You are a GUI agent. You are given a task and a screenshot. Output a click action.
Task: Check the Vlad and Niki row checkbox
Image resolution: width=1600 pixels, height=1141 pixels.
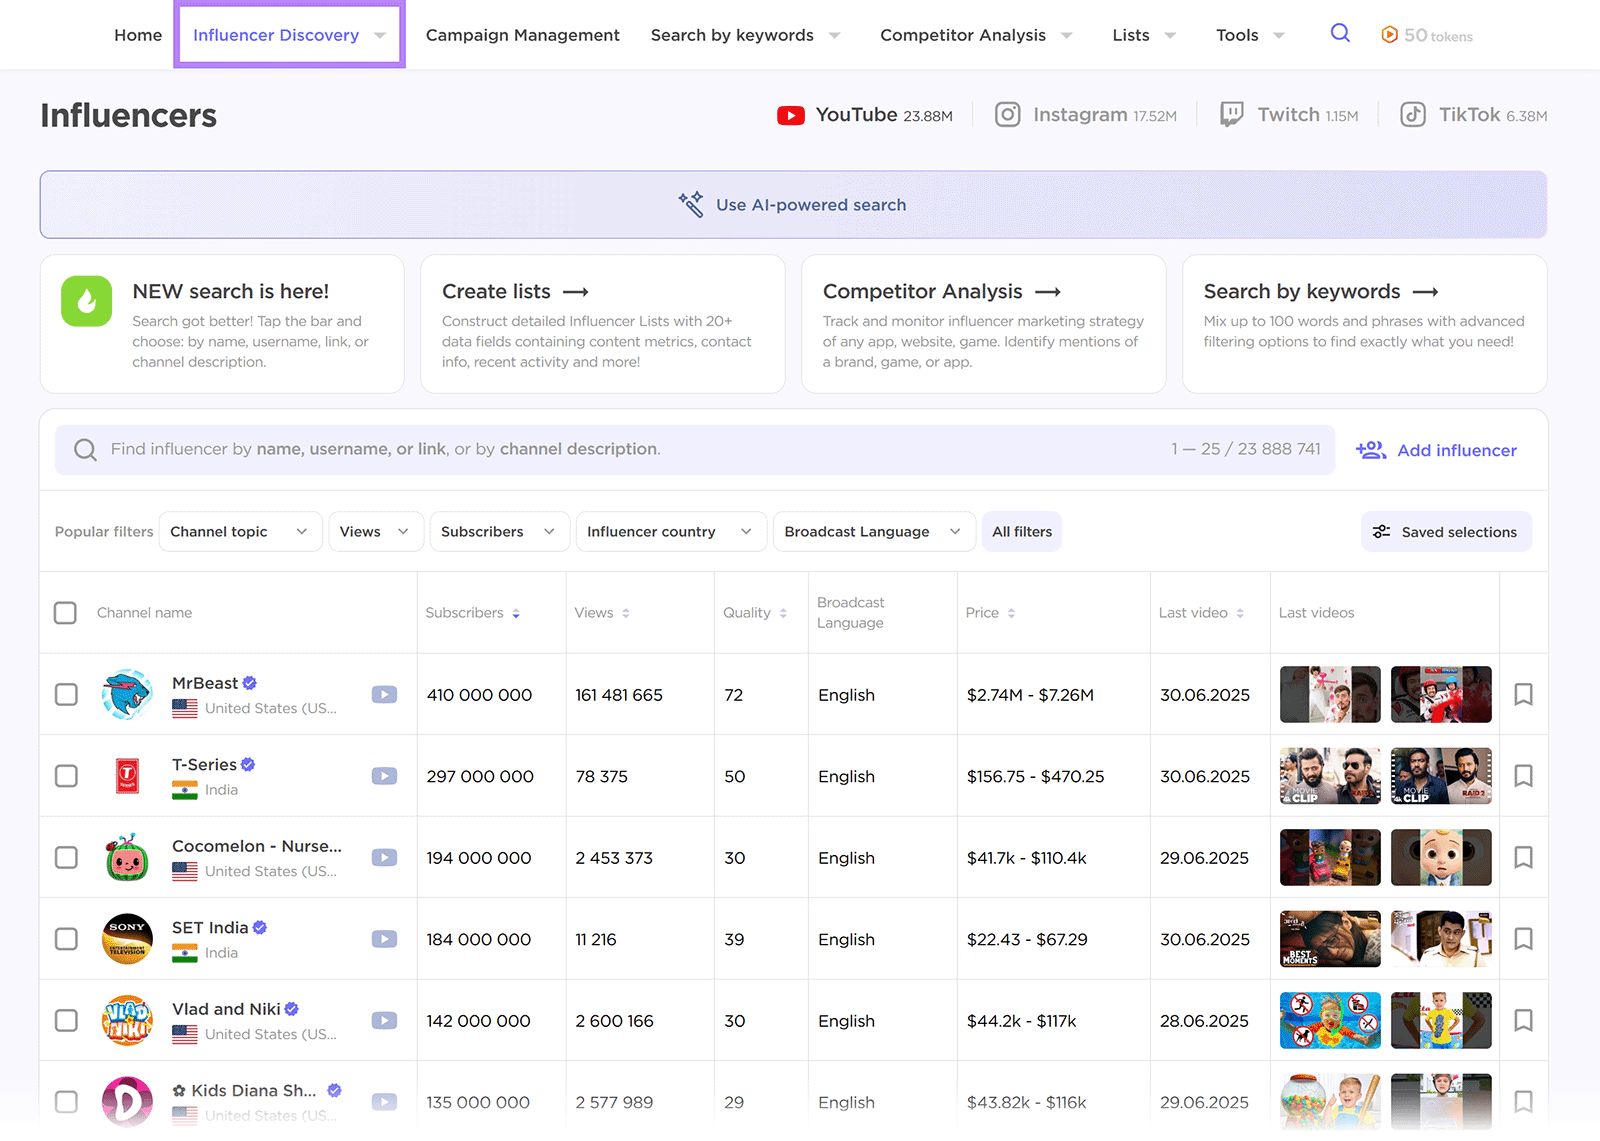(65, 1020)
